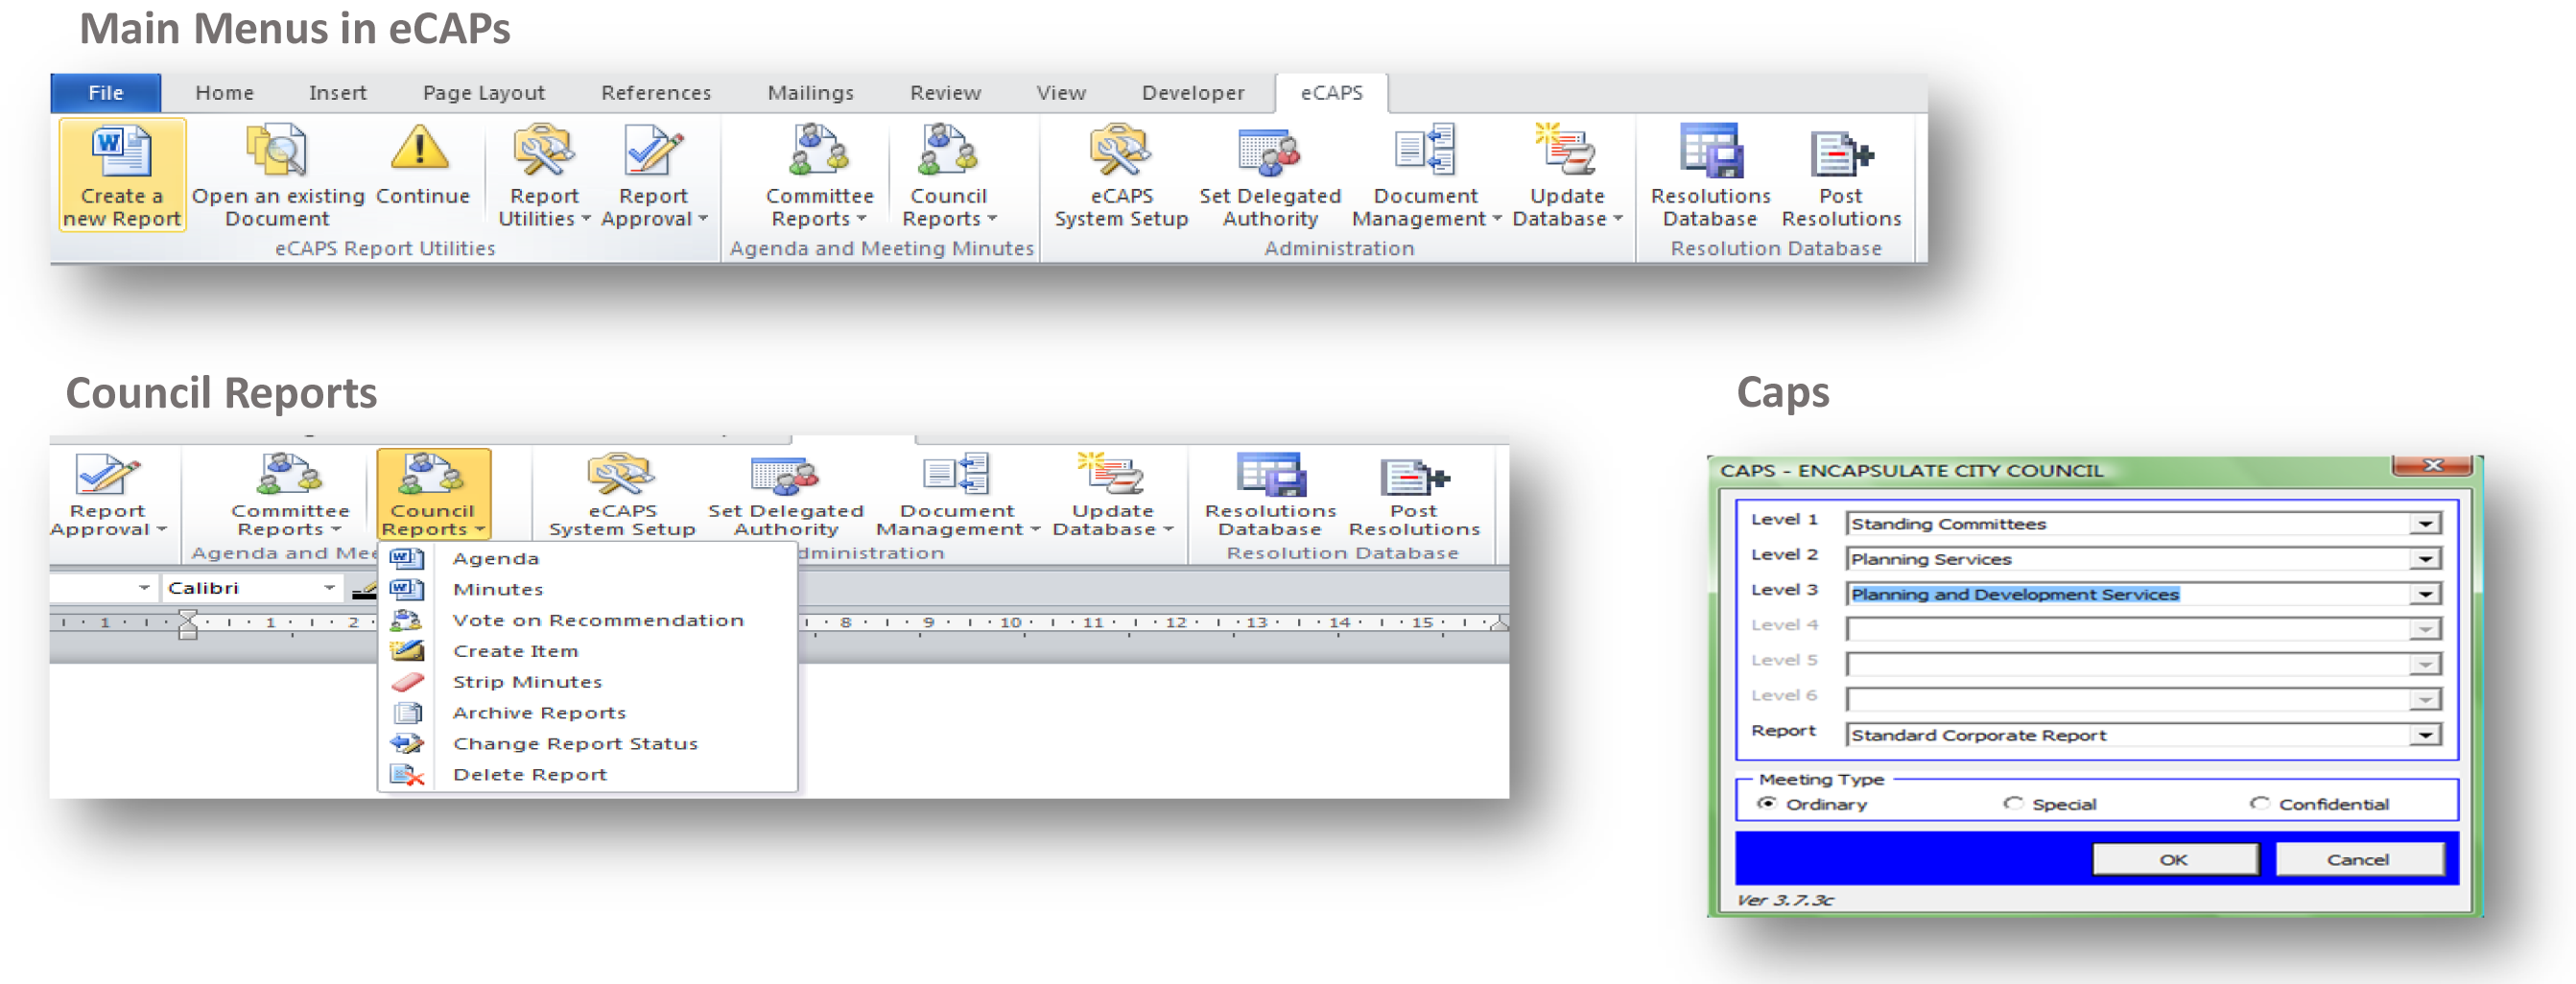
Task: Click the Strip Minutes eraser icon
Action: (408, 682)
